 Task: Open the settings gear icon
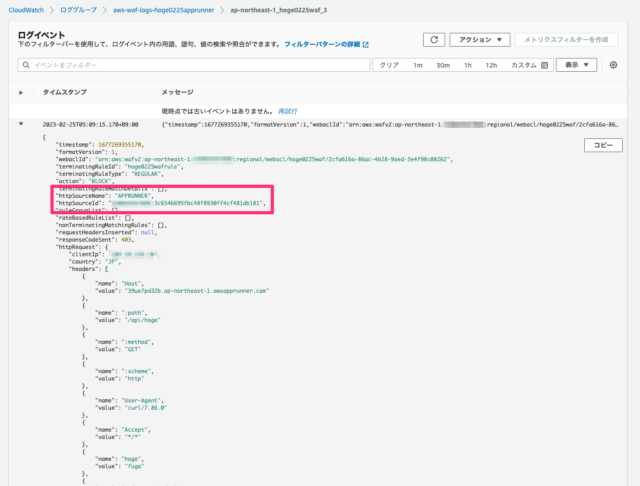click(613, 65)
